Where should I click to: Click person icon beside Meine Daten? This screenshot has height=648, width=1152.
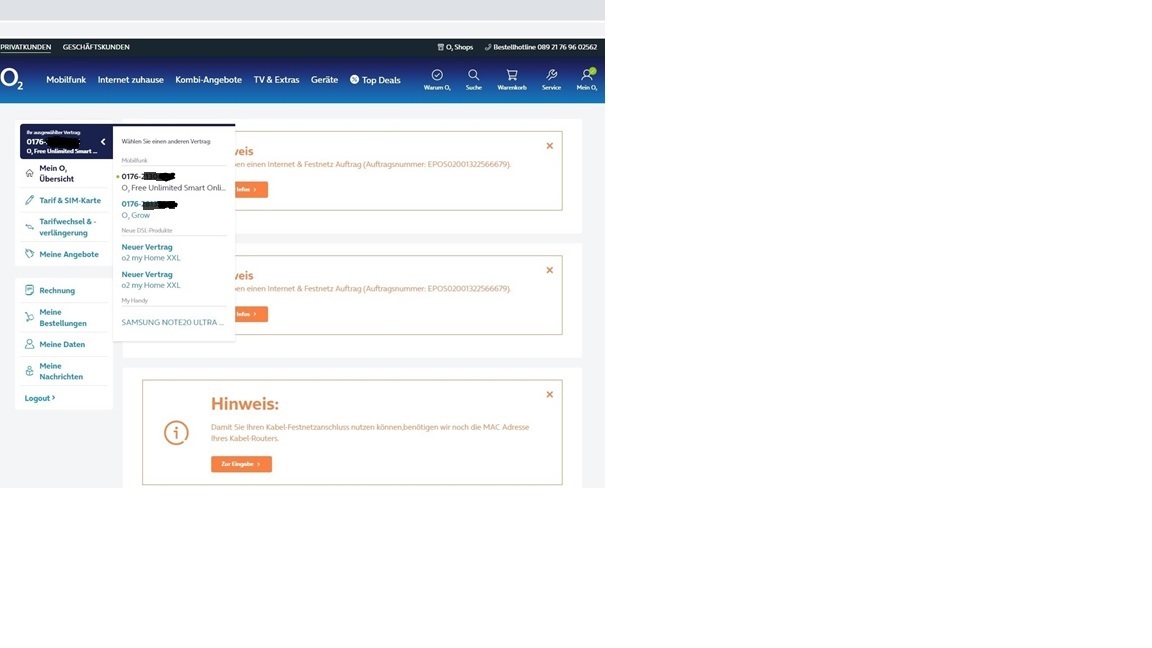[x=29, y=344]
